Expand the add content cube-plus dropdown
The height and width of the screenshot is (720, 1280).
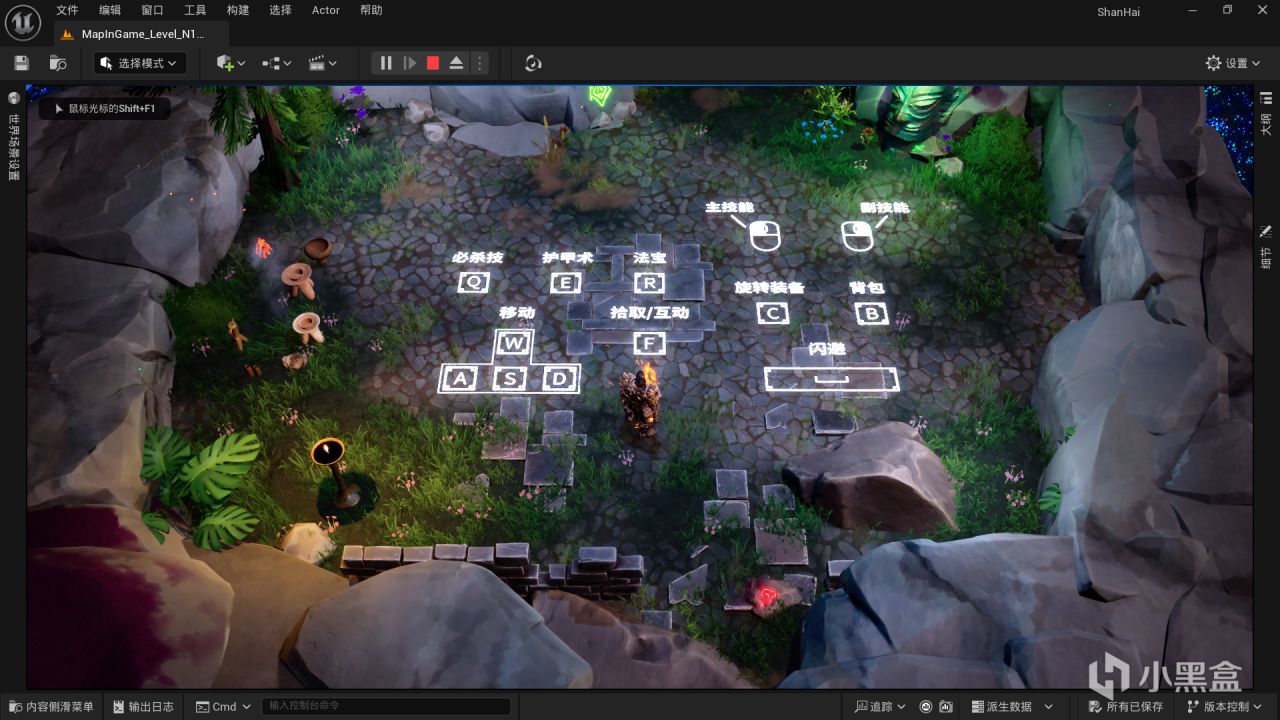[230, 63]
